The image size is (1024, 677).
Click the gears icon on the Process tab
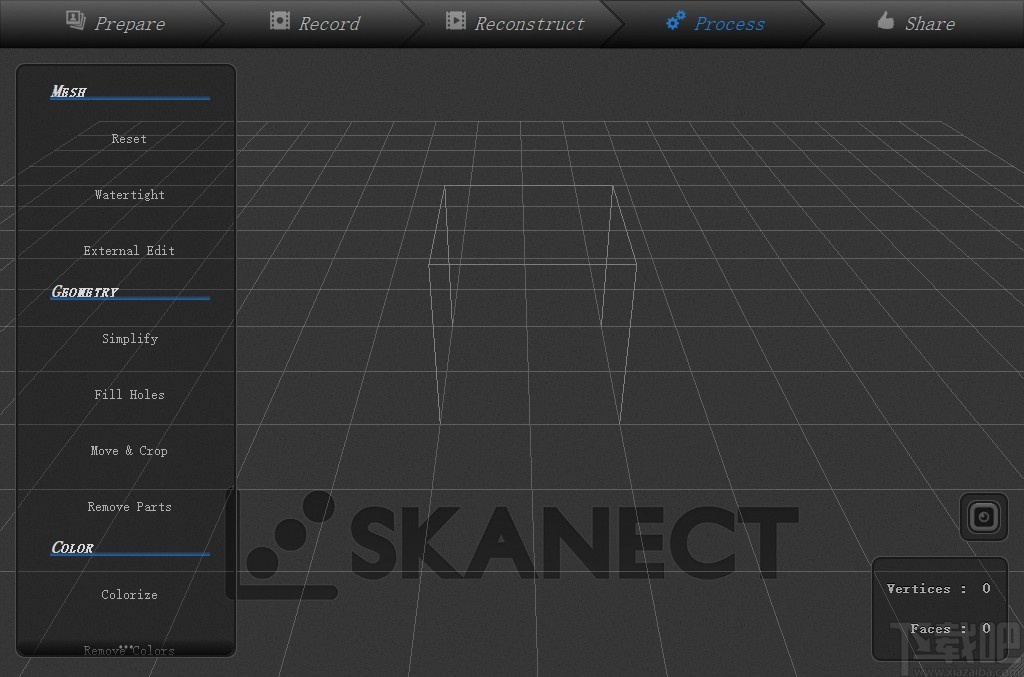674,22
